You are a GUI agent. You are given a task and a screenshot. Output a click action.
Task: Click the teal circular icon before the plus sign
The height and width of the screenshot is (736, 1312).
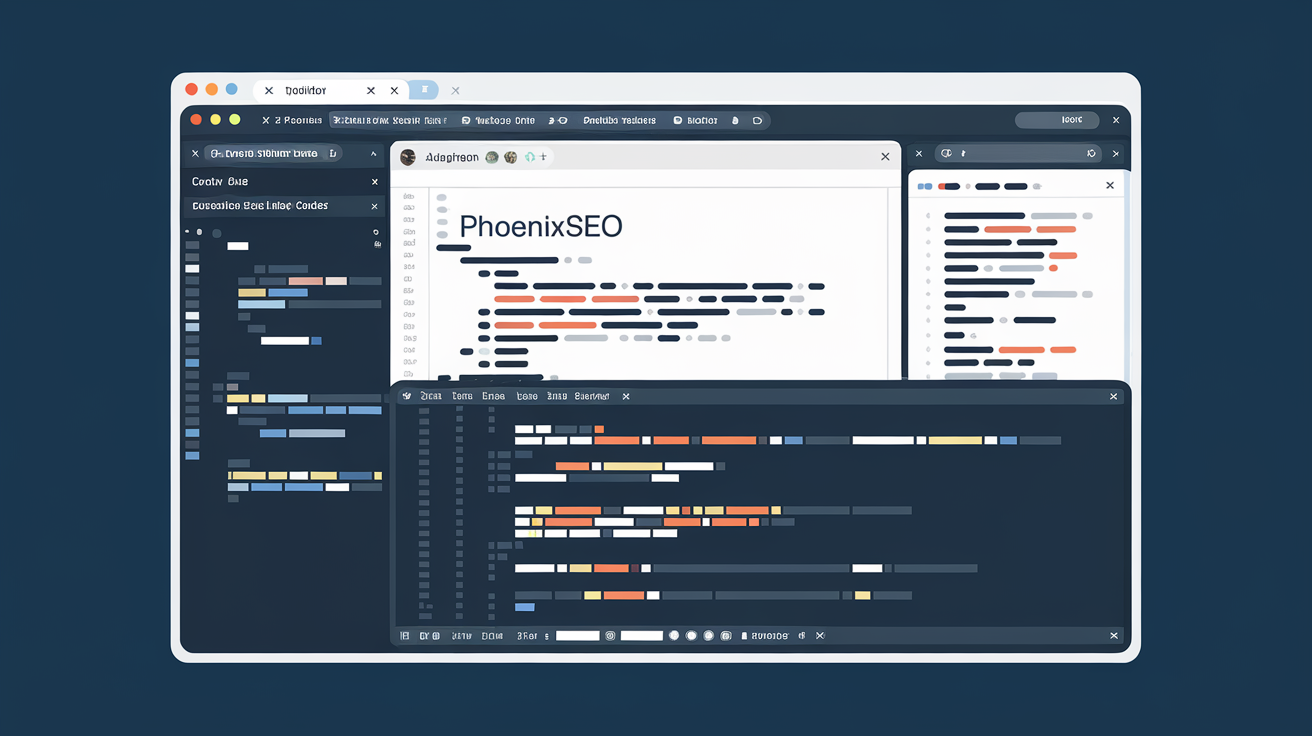[529, 157]
